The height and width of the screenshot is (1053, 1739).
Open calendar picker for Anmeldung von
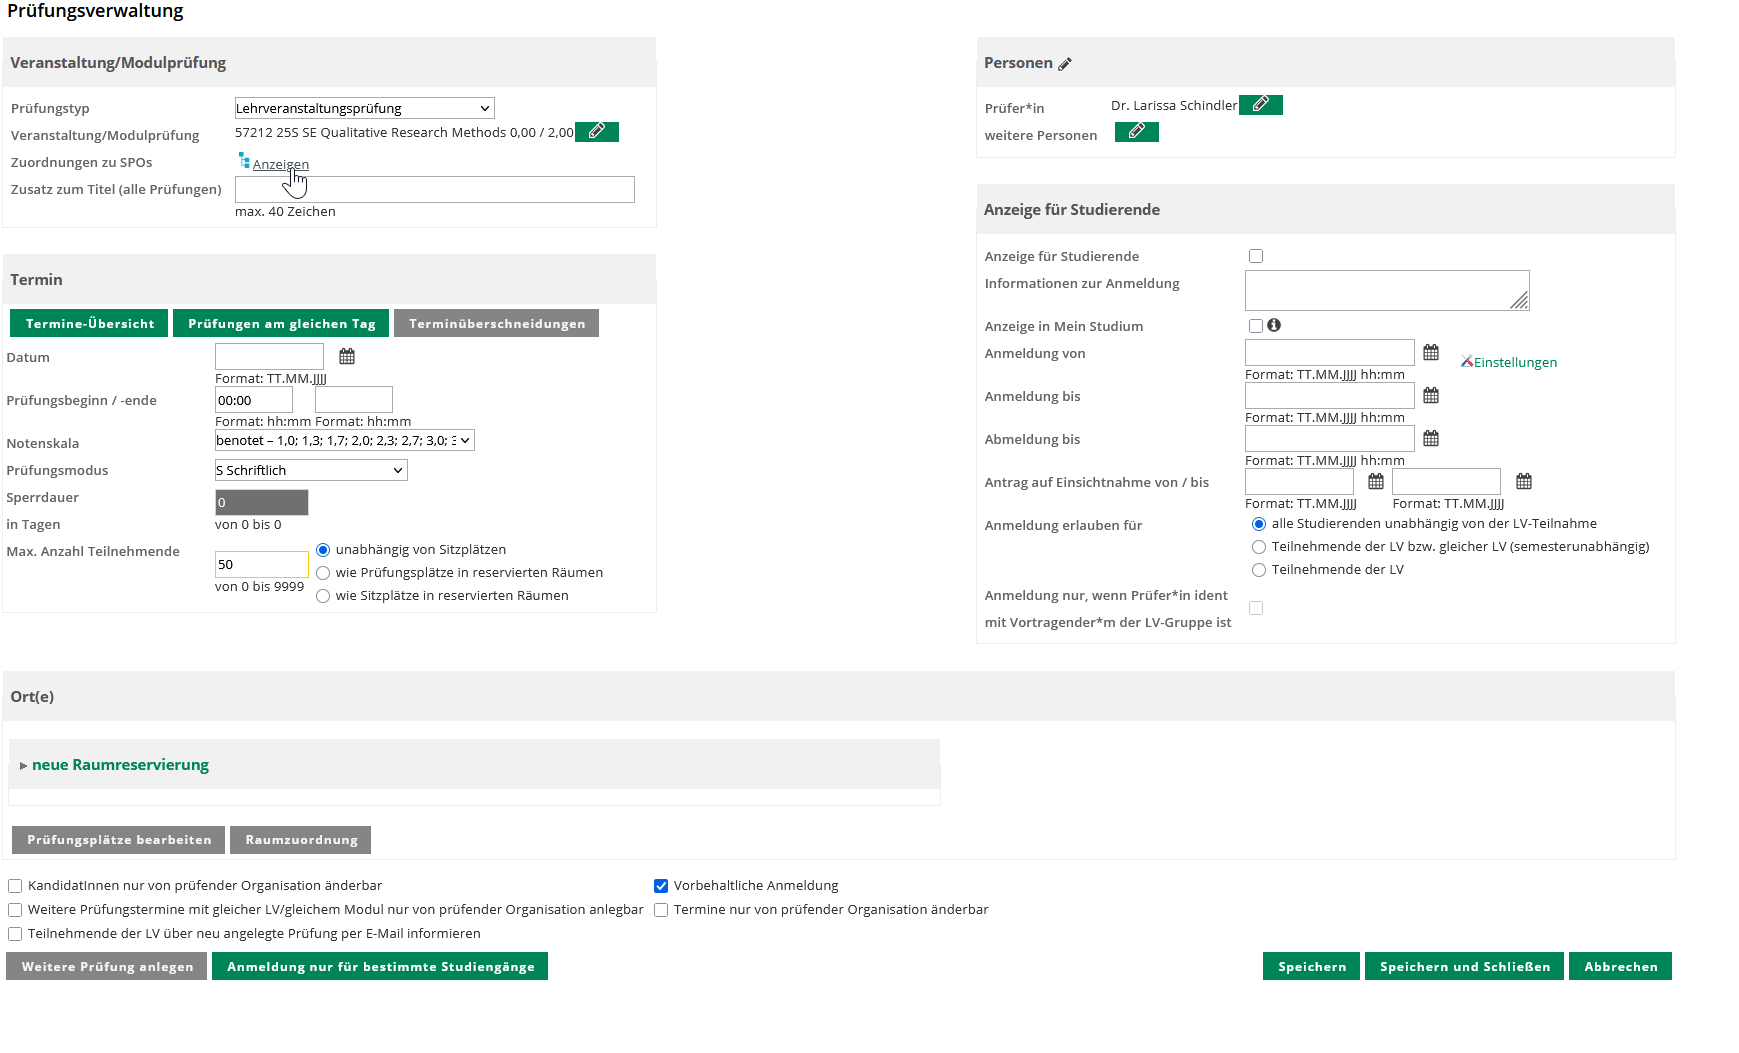click(1431, 353)
